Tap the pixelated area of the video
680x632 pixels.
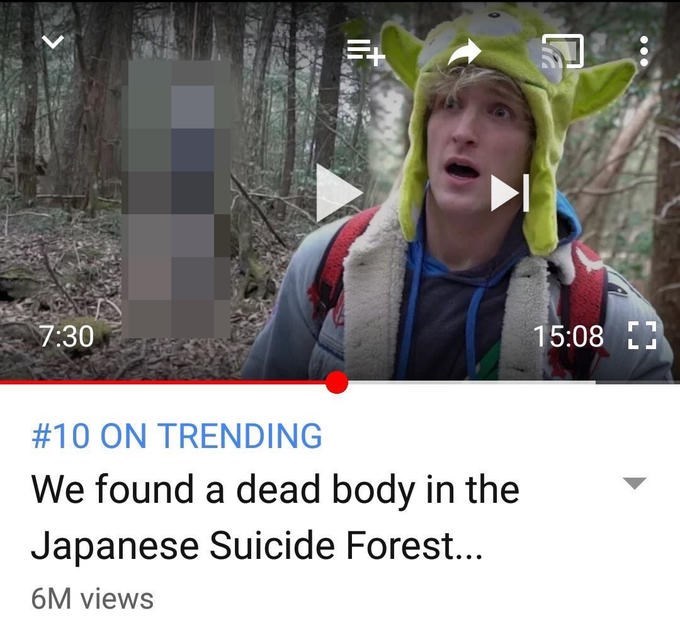(x=176, y=199)
